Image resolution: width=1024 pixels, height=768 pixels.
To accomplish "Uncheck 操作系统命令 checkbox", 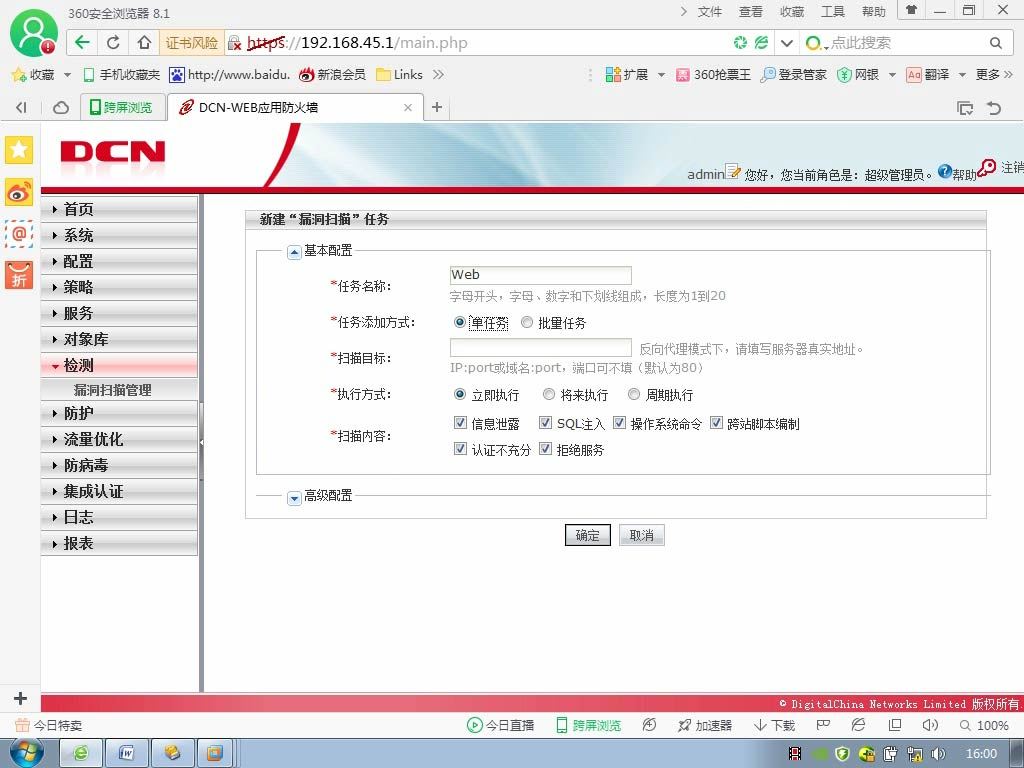I will click(619, 423).
